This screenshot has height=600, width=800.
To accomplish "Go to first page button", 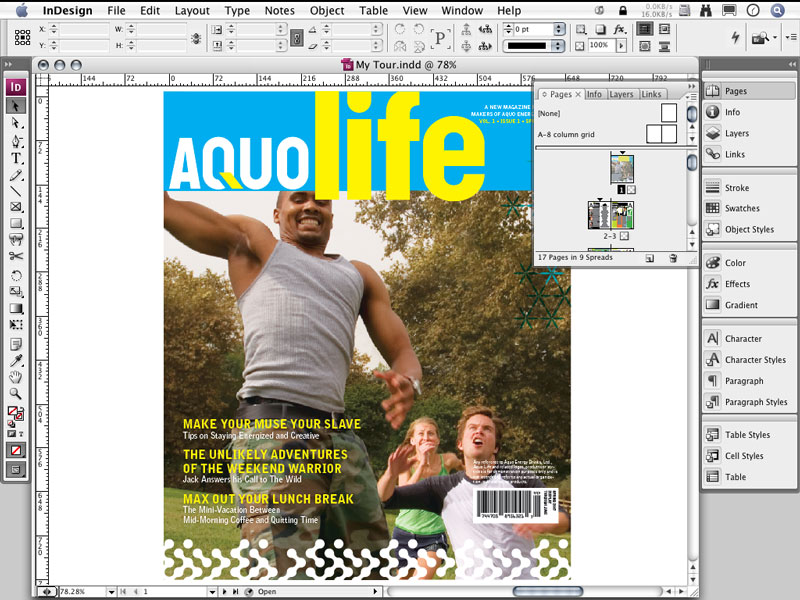I will click(x=123, y=592).
